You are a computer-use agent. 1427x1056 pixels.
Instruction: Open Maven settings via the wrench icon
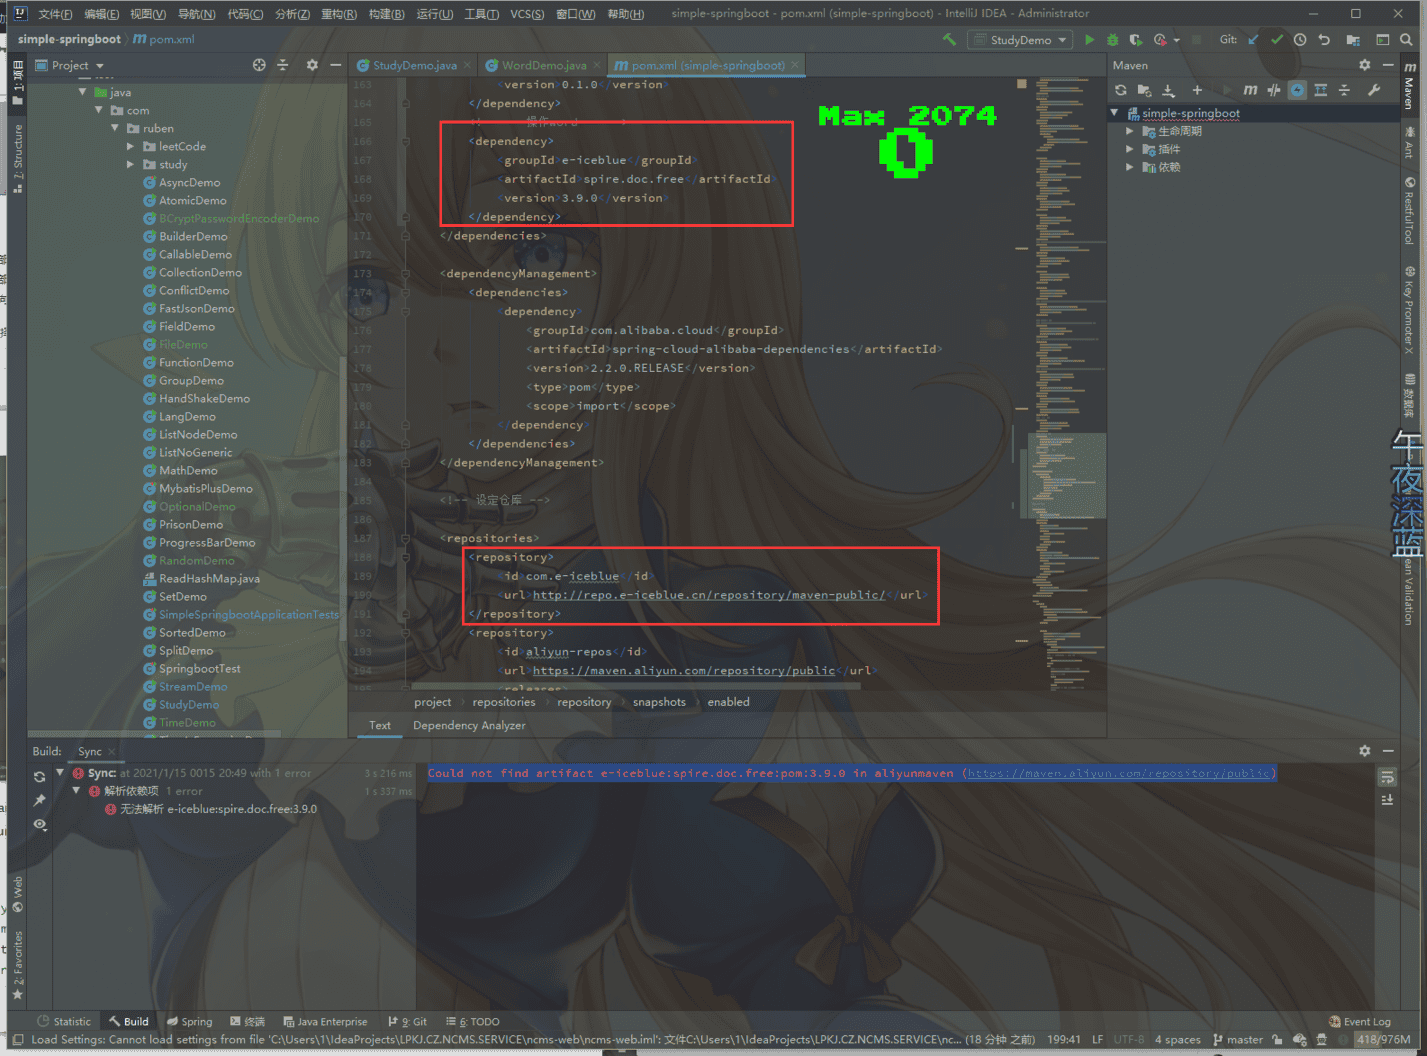coord(1374,90)
